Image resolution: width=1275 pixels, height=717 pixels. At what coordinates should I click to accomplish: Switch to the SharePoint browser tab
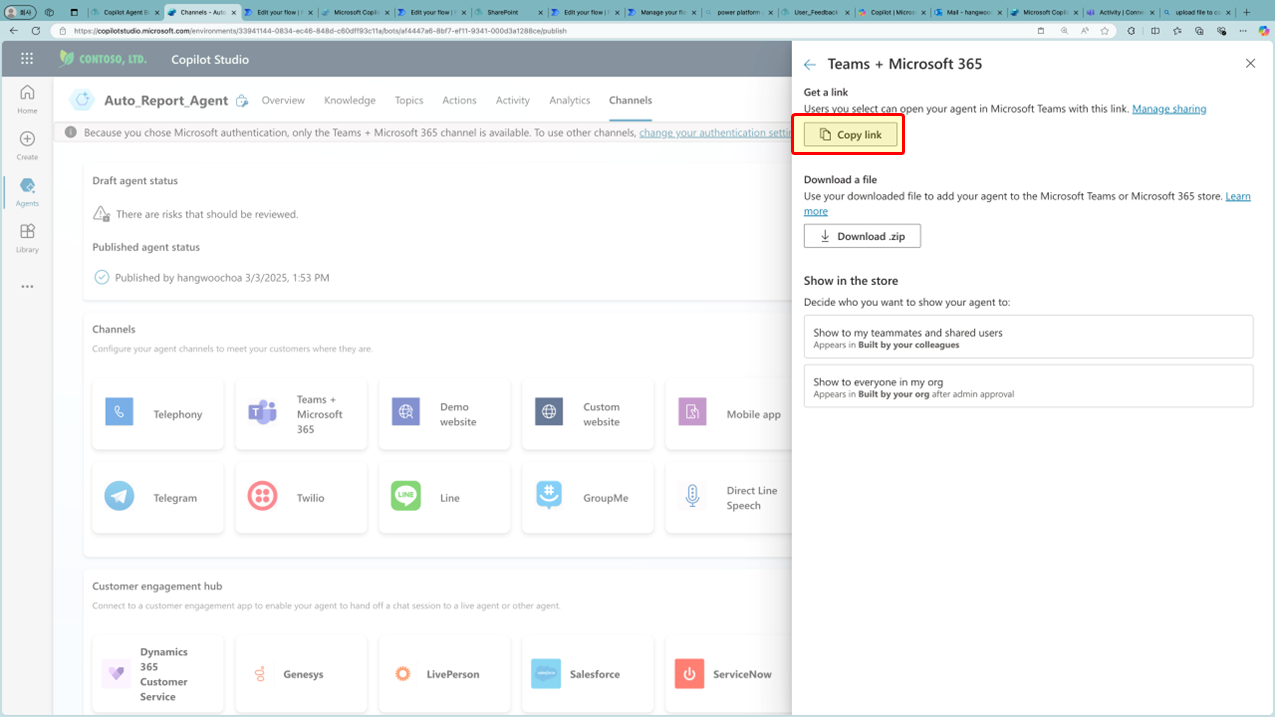(511, 12)
